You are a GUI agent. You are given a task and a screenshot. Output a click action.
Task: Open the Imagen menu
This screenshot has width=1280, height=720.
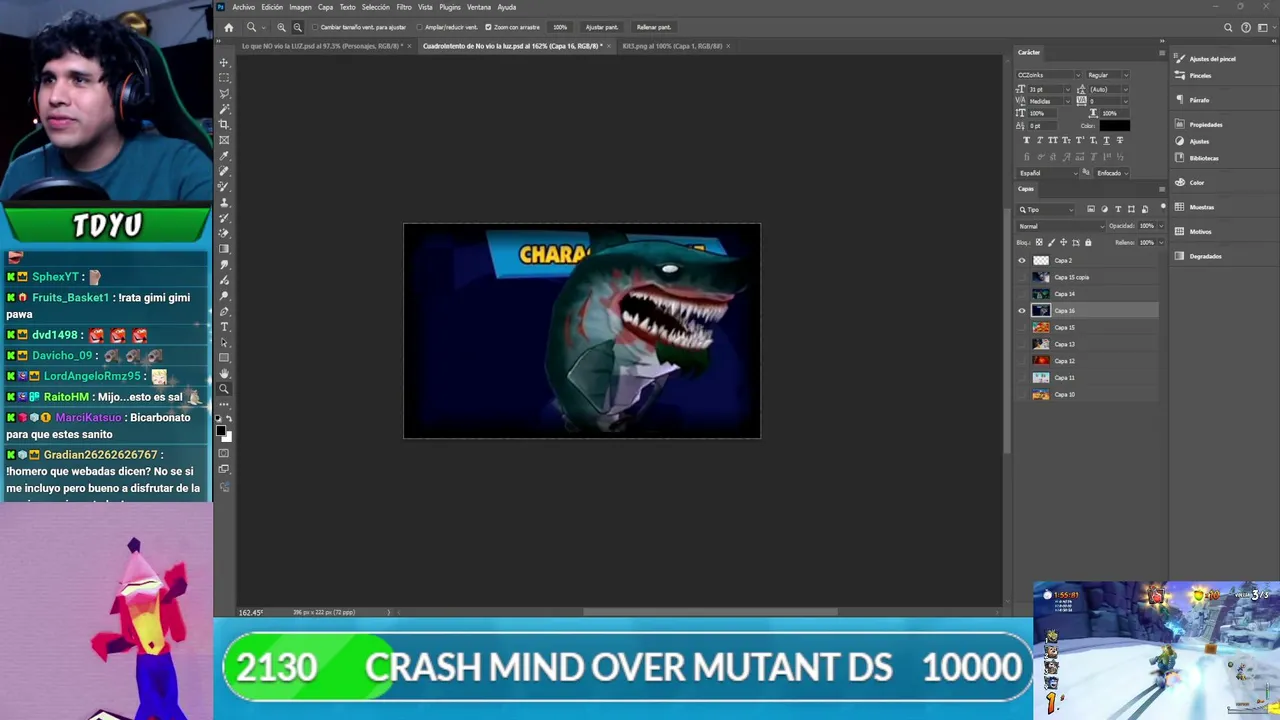(300, 7)
